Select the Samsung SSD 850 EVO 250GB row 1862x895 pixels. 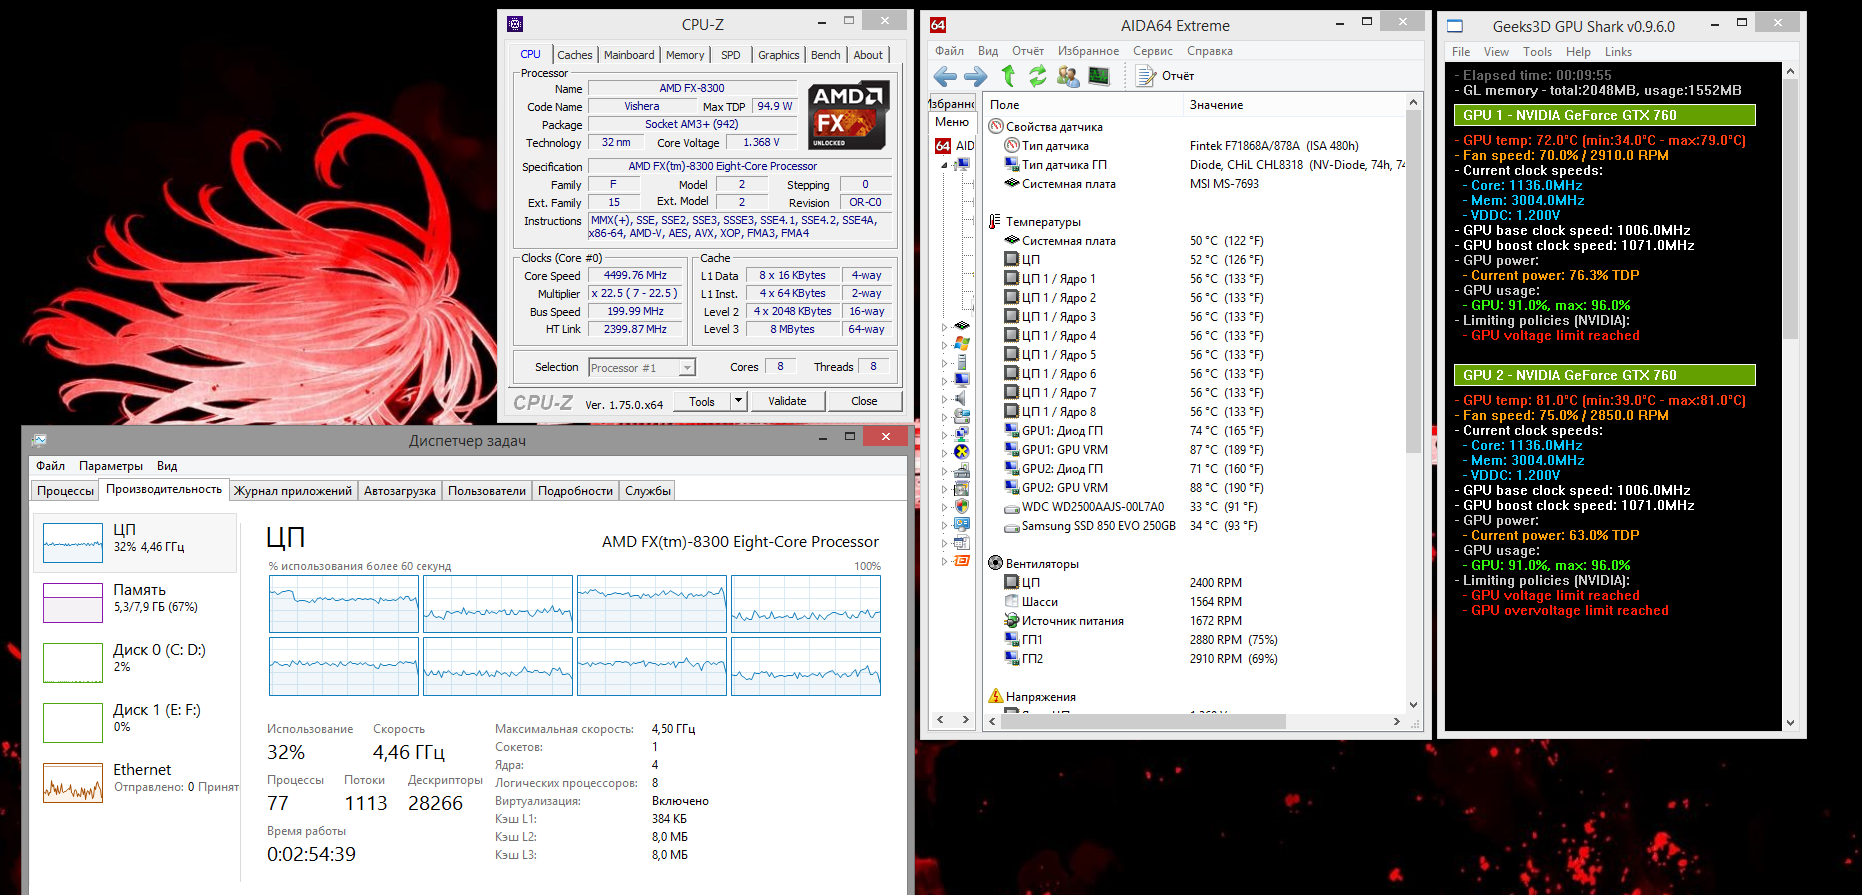pos(1194,526)
